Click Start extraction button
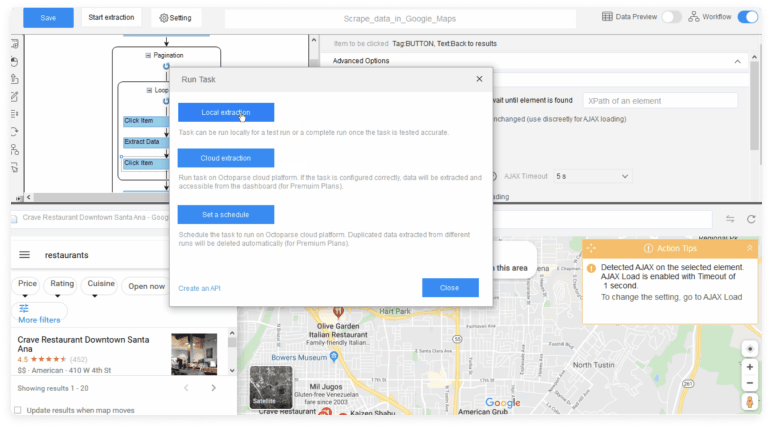771x428 pixels. [111, 17]
